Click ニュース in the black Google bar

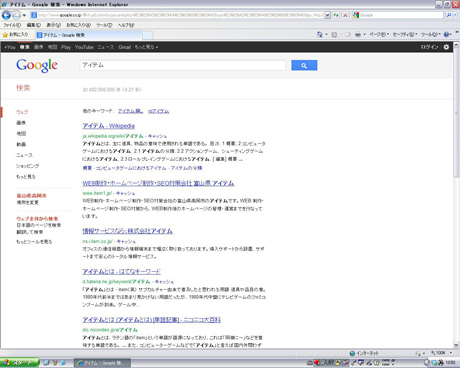coord(106,47)
